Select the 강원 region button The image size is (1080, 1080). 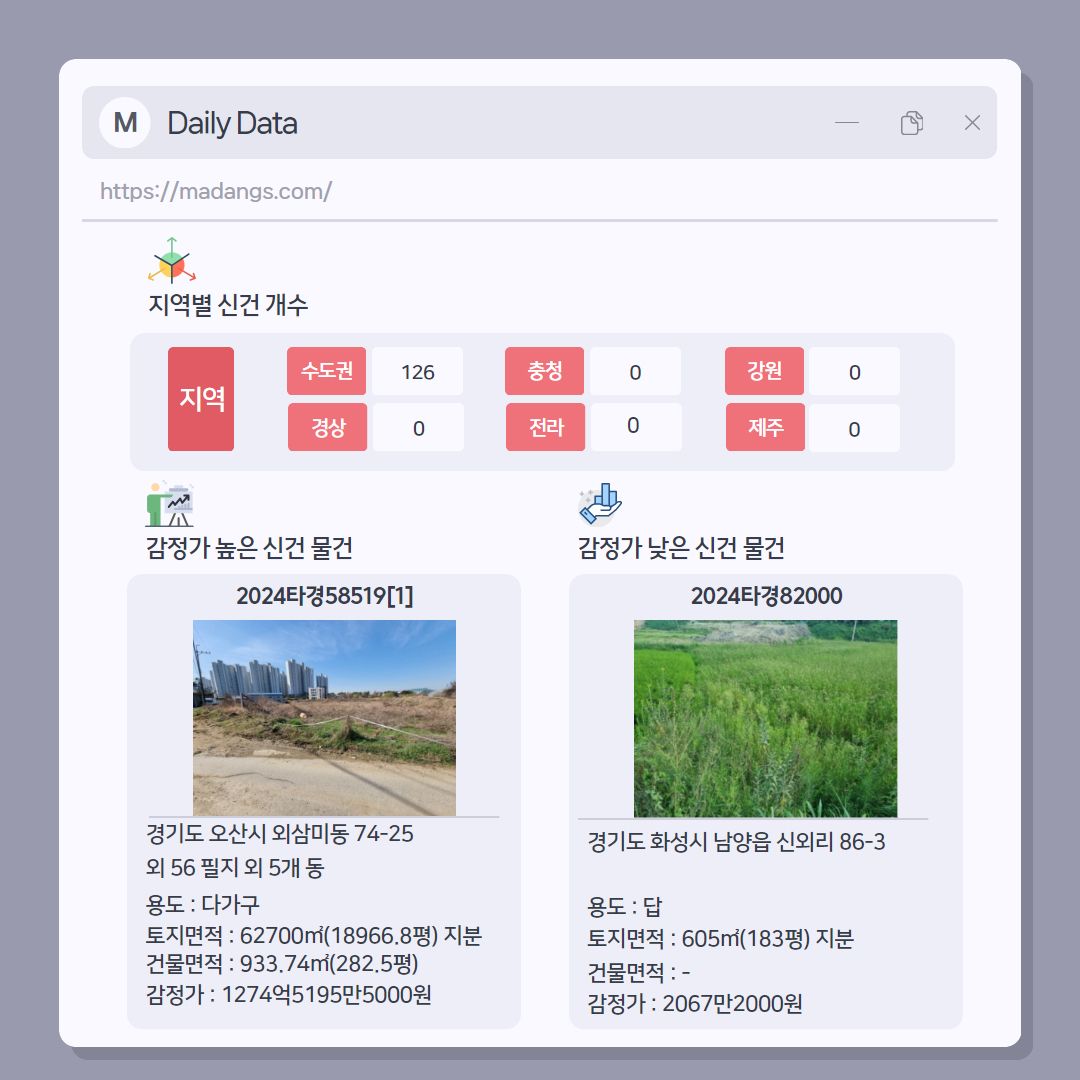(765, 371)
